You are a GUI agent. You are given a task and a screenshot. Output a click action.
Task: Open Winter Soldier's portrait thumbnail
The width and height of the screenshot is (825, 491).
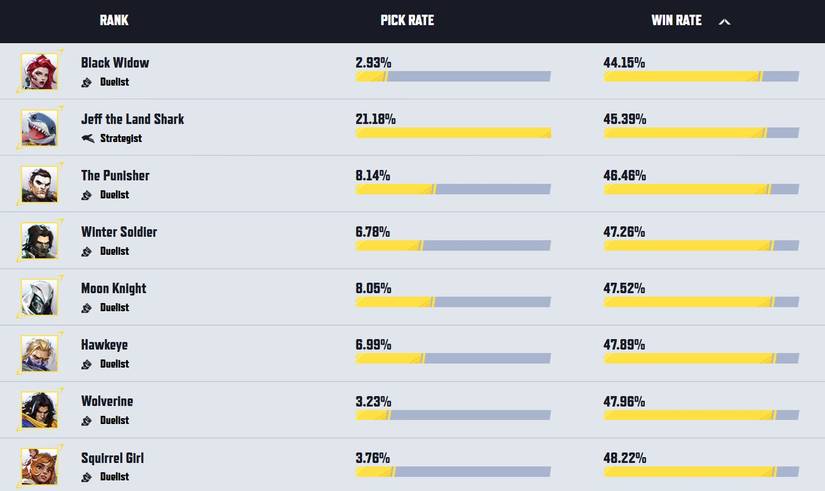tap(40, 241)
